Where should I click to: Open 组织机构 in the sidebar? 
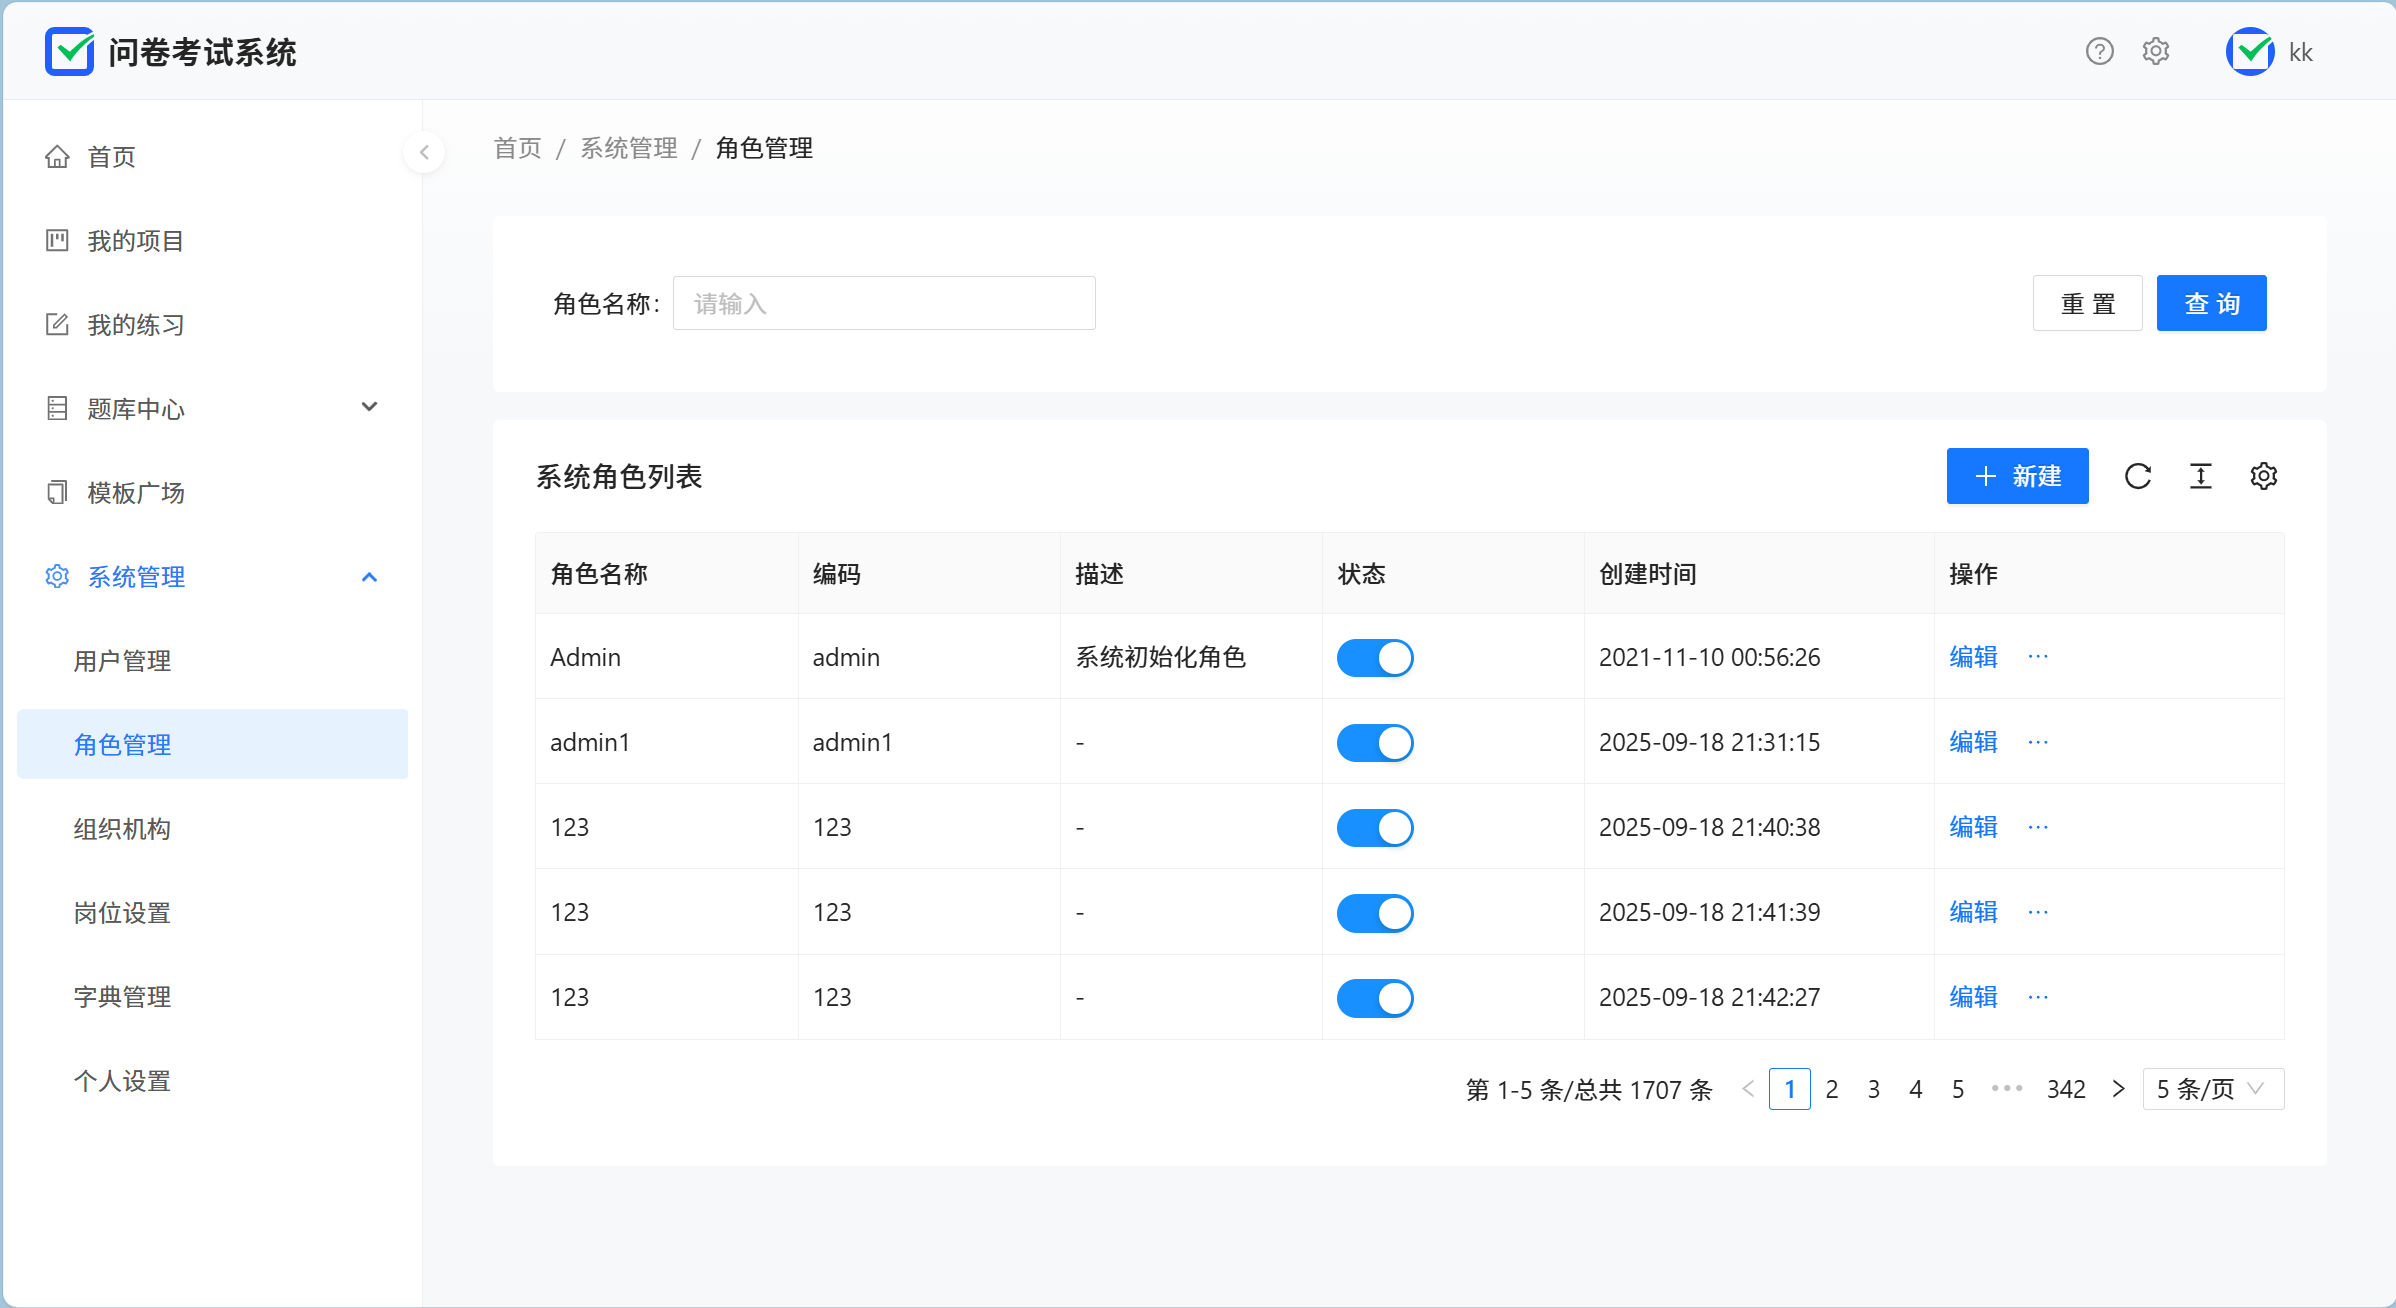coord(122,829)
